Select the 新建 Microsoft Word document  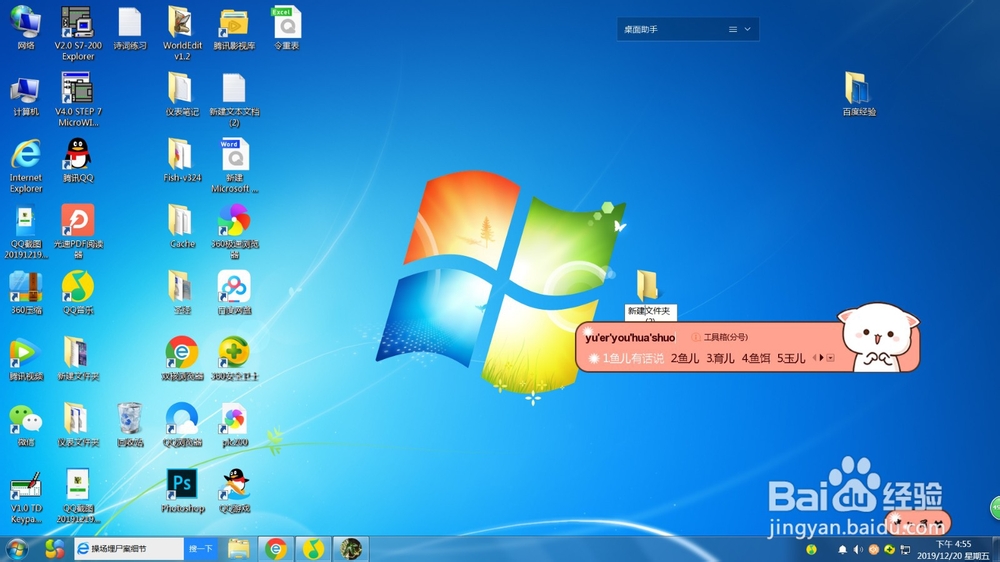point(234,166)
